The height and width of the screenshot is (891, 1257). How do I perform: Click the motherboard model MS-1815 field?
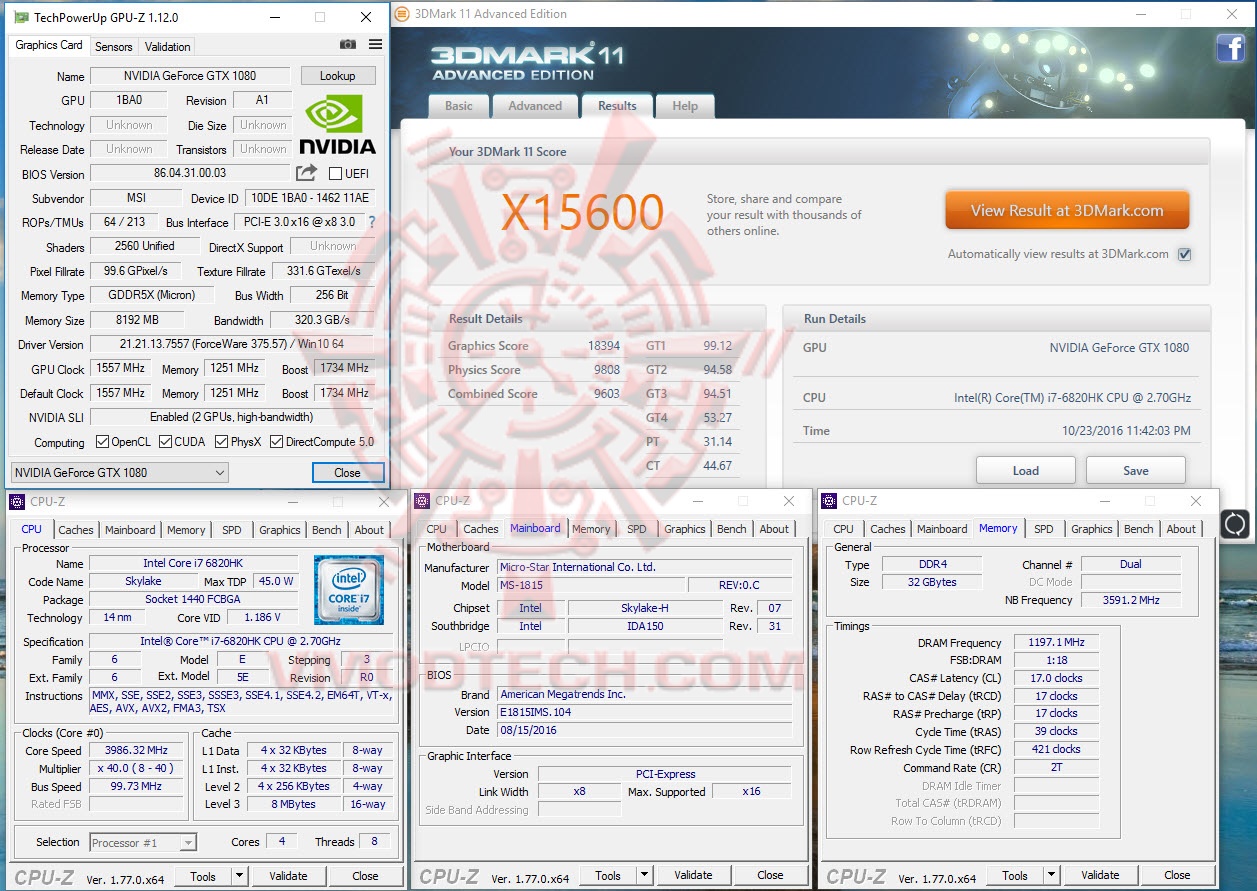(x=590, y=586)
